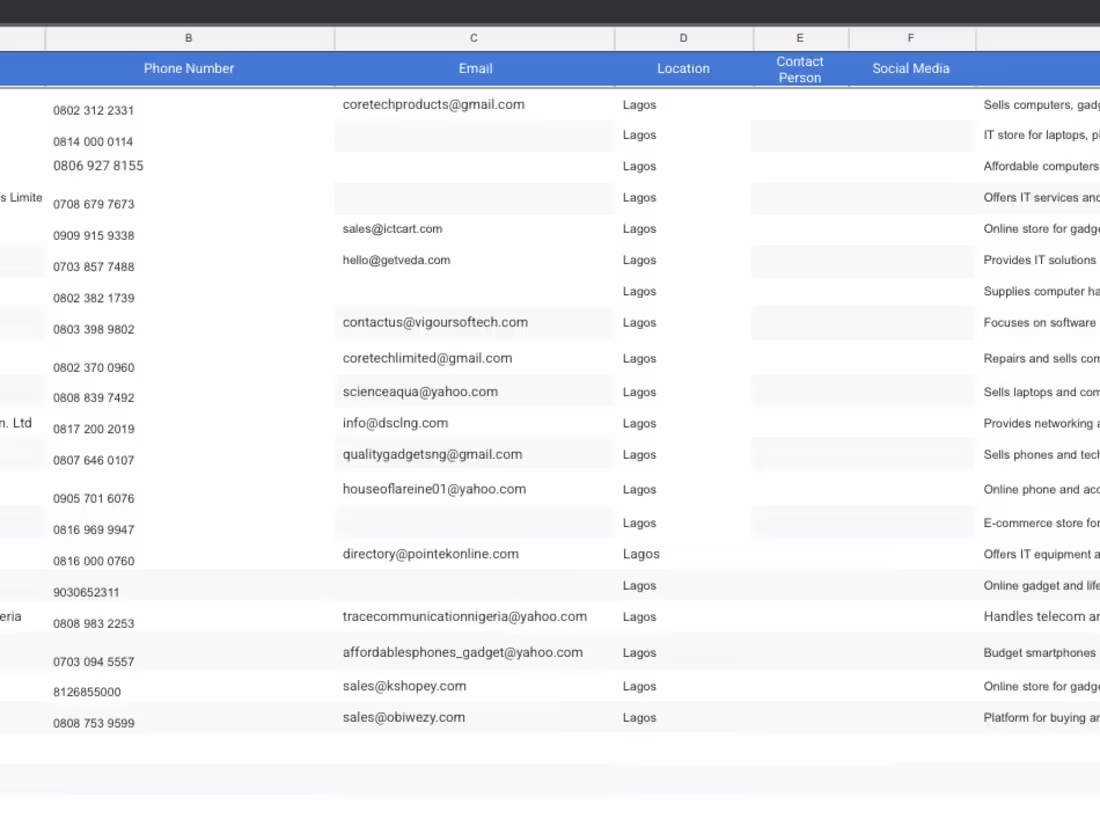
Task: Click the Social Media header cell
Action: [x=911, y=69]
